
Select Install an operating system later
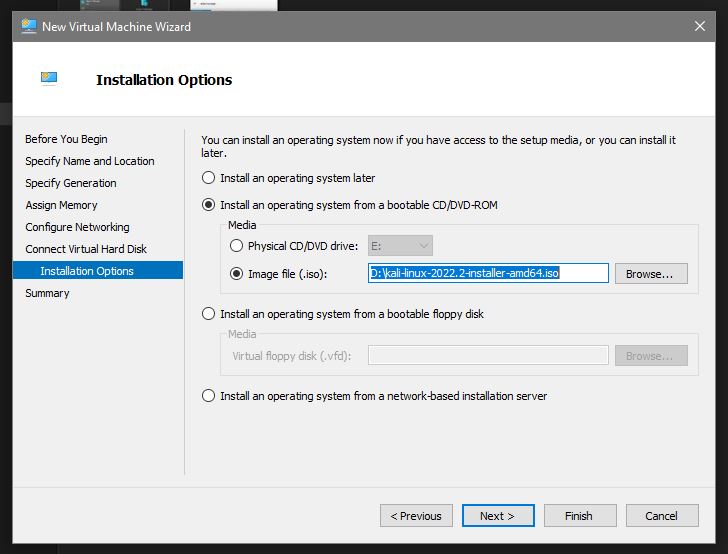(x=209, y=178)
